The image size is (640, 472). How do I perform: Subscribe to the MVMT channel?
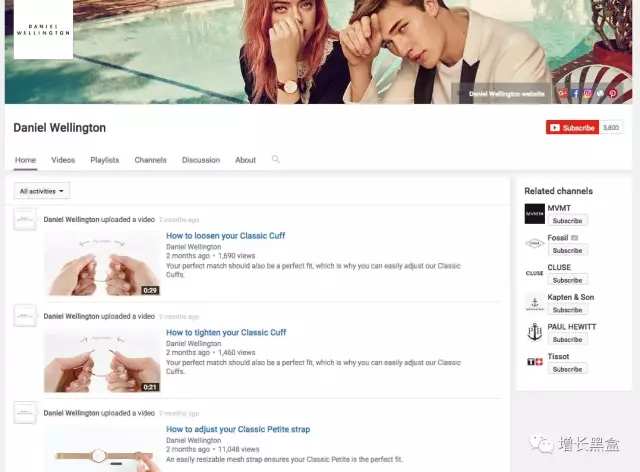(x=567, y=220)
